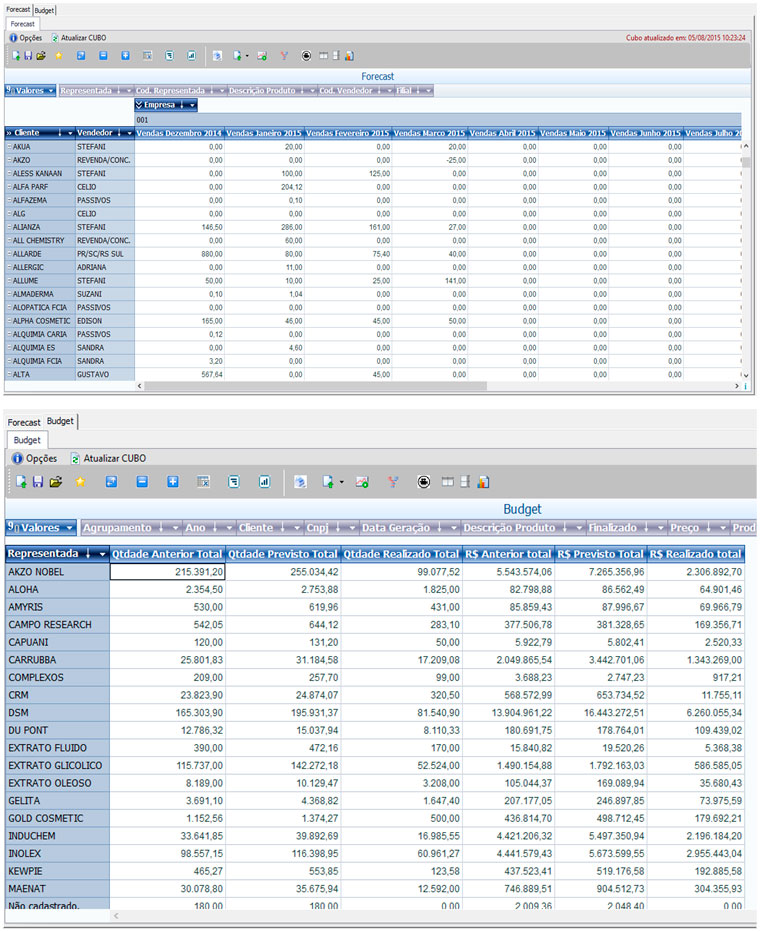Select the AKZO NOBEL row header in Budget
The height and width of the screenshot is (932, 760).
tap(57, 572)
